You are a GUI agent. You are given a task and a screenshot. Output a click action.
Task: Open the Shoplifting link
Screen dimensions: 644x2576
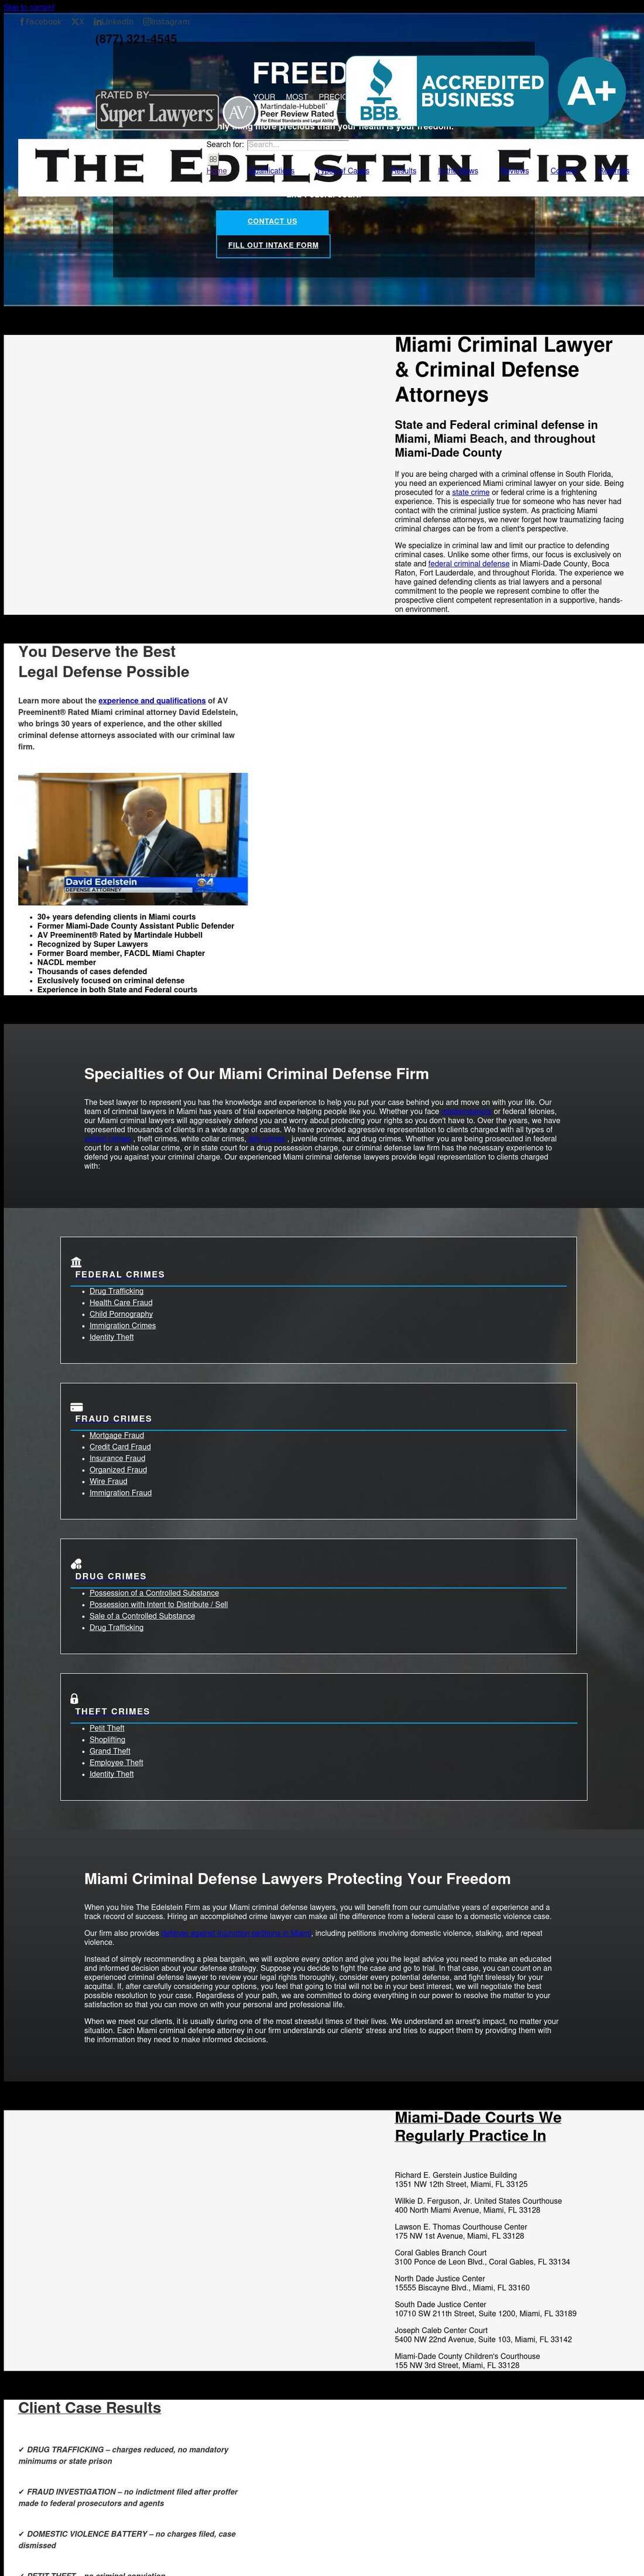pyautogui.click(x=107, y=1740)
